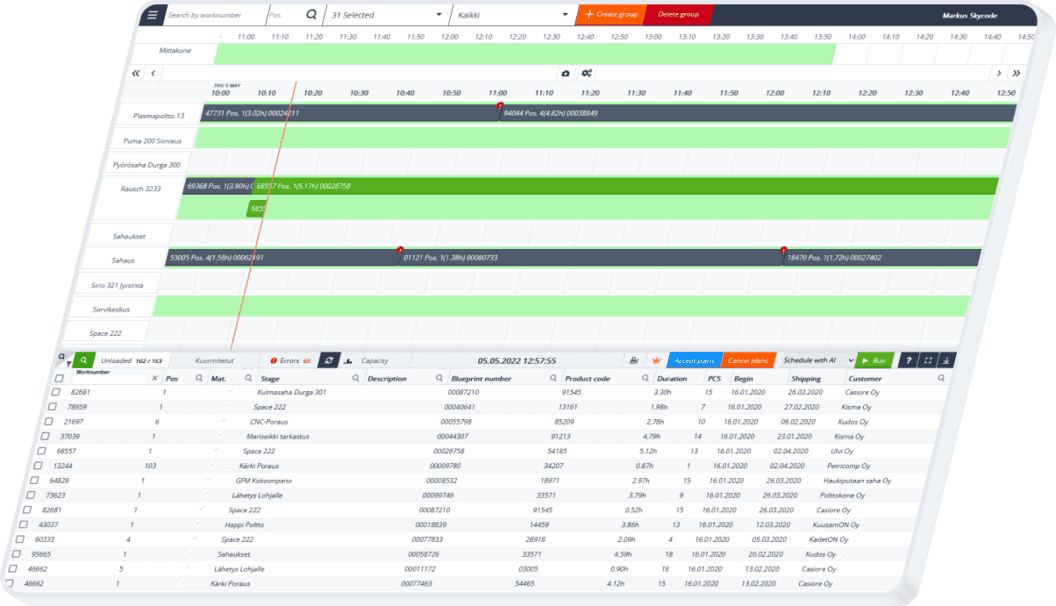Open help with the question mark button
1056x606 pixels.
tap(909, 360)
